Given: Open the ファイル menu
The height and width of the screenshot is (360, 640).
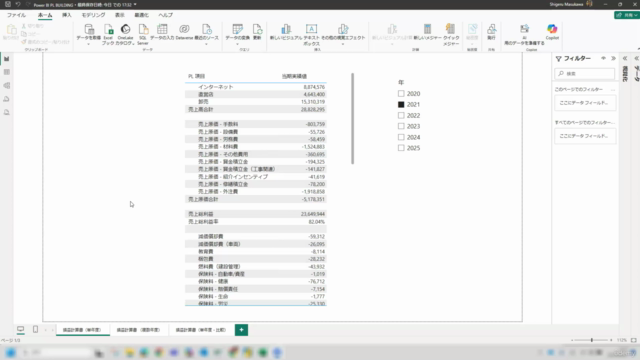Looking at the screenshot, I should pyautogui.click(x=16, y=15).
